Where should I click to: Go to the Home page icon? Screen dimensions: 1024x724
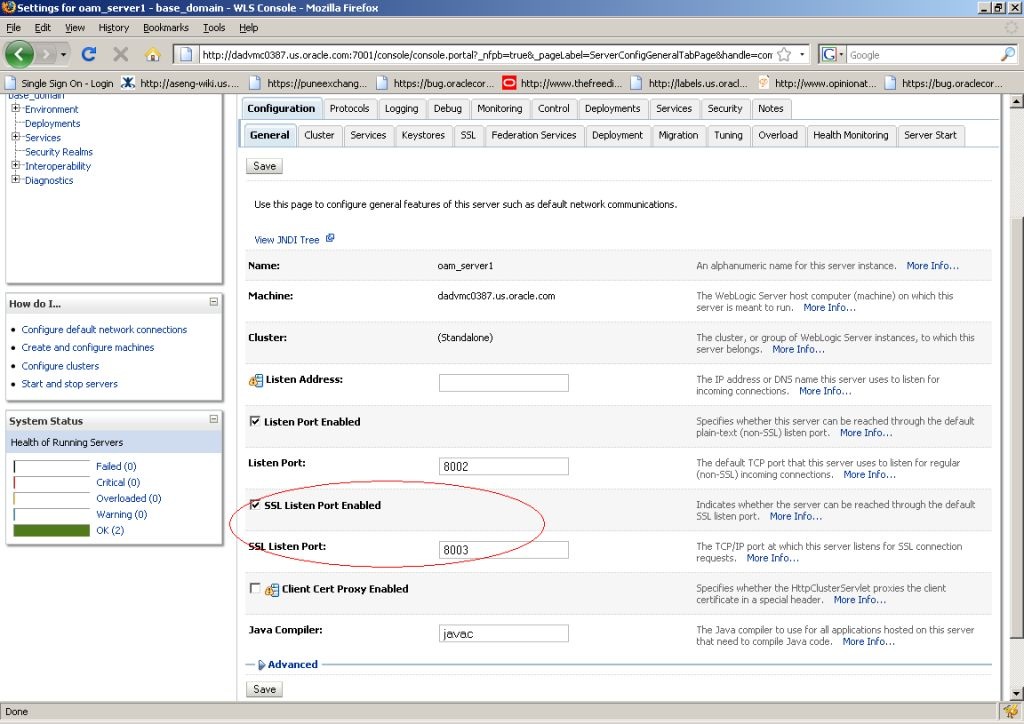(152, 54)
